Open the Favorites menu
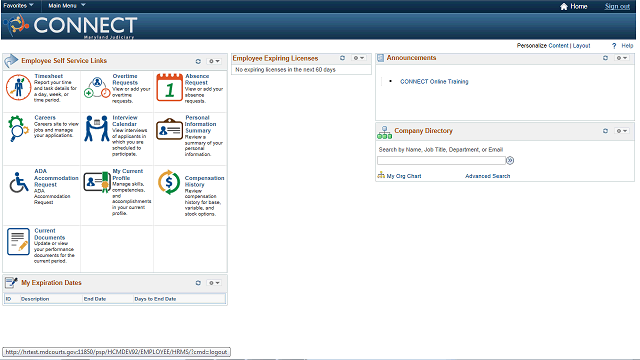This screenshot has width=640, height=360. click(x=18, y=6)
